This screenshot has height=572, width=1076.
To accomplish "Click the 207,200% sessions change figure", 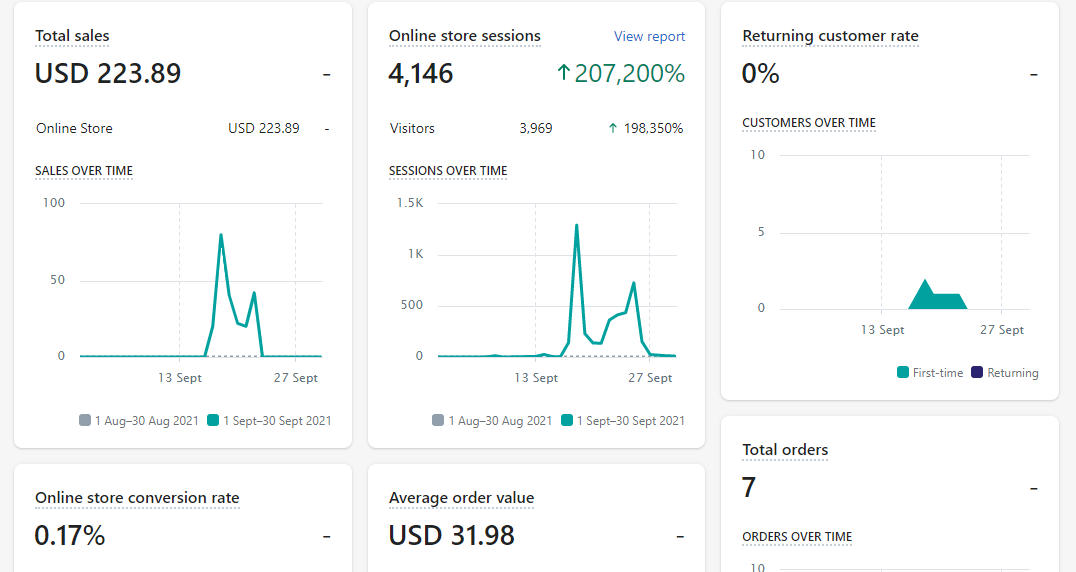I will (x=629, y=73).
